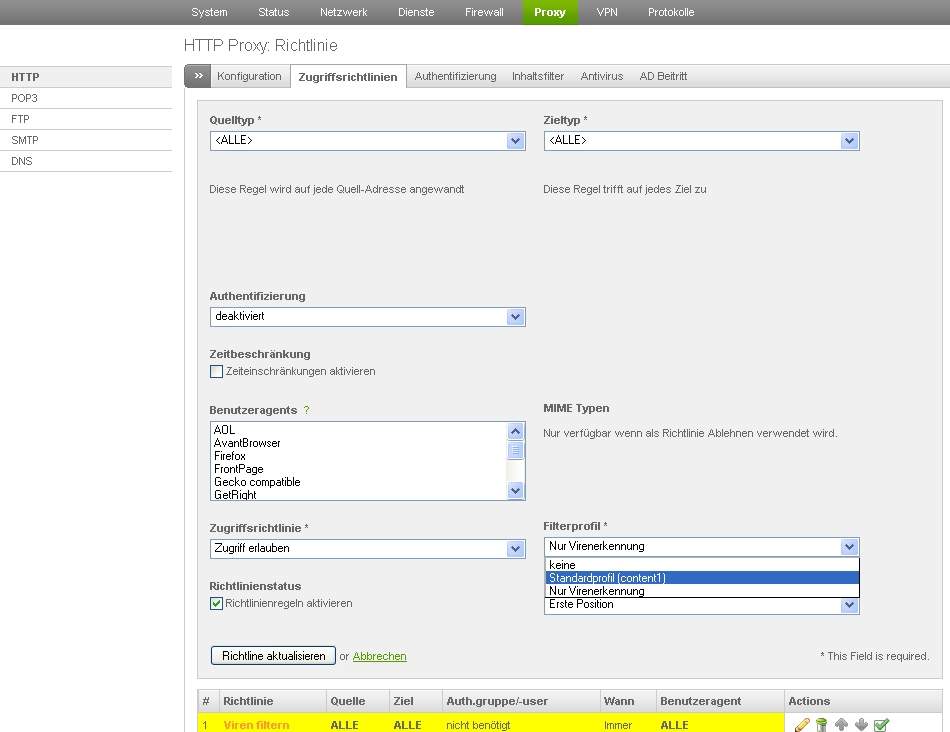Switch to the Inhaltsfilter tab

click(x=538, y=76)
